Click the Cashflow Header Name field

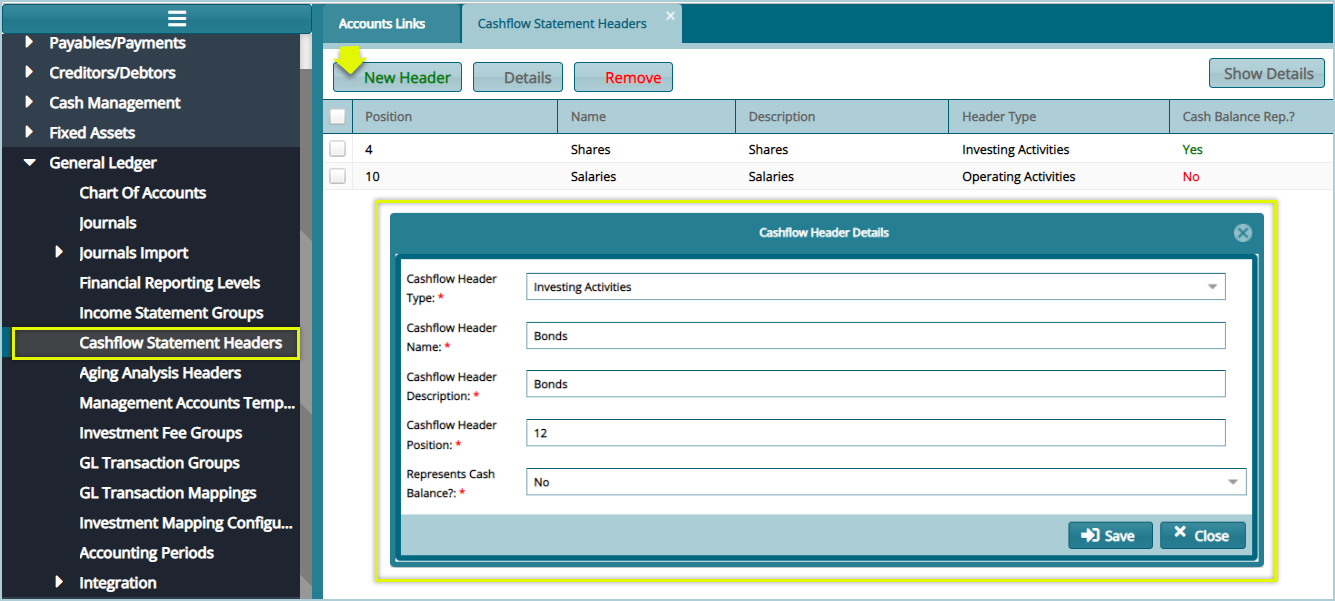(x=875, y=336)
